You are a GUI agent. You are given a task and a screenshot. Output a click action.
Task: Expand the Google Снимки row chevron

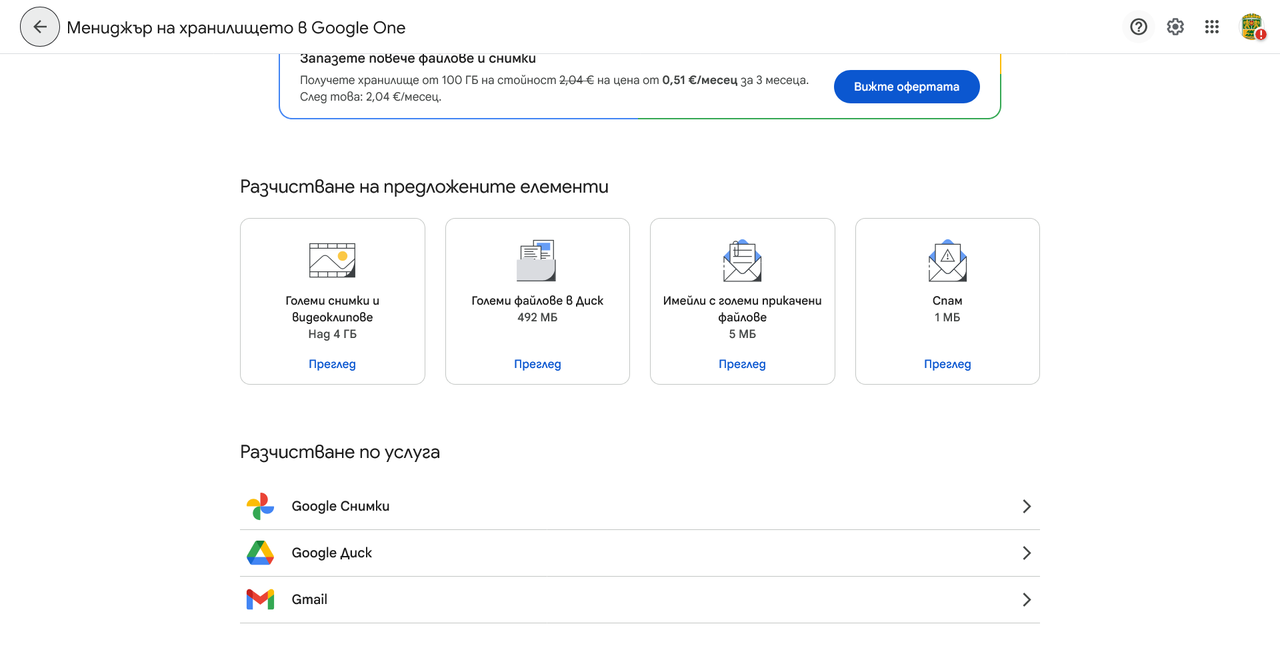pyautogui.click(x=1026, y=506)
